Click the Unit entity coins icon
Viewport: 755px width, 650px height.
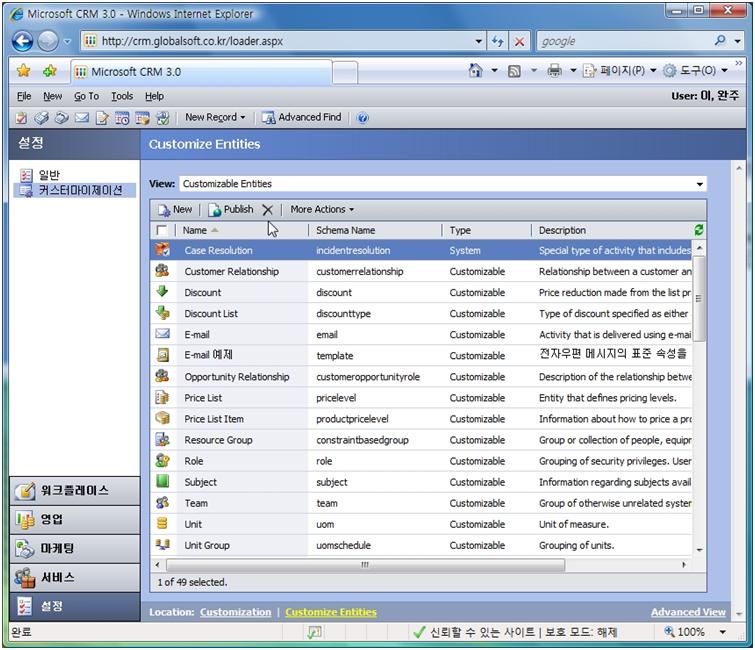coord(162,523)
